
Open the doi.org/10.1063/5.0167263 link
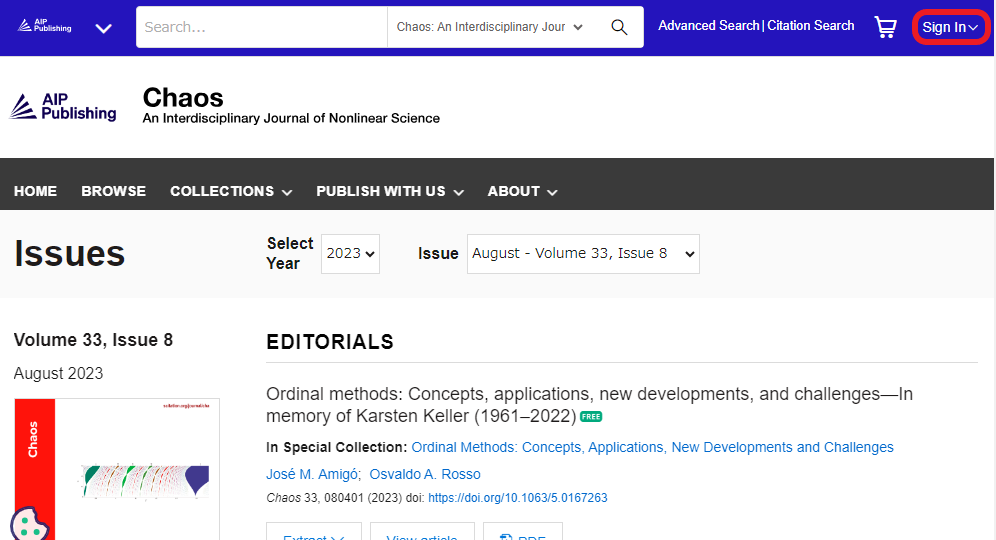pos(518,497)
